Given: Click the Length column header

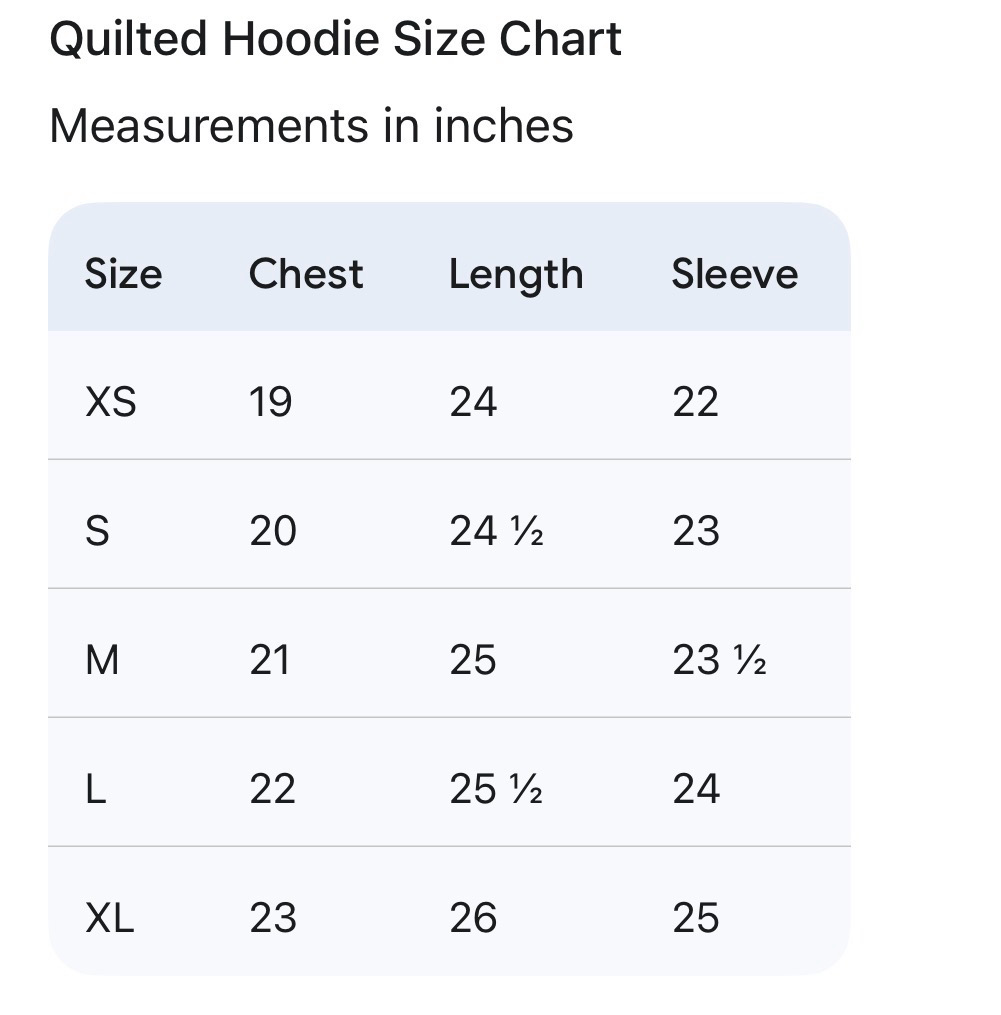Looking at the screenshot, I should click(x=516, y=275).
